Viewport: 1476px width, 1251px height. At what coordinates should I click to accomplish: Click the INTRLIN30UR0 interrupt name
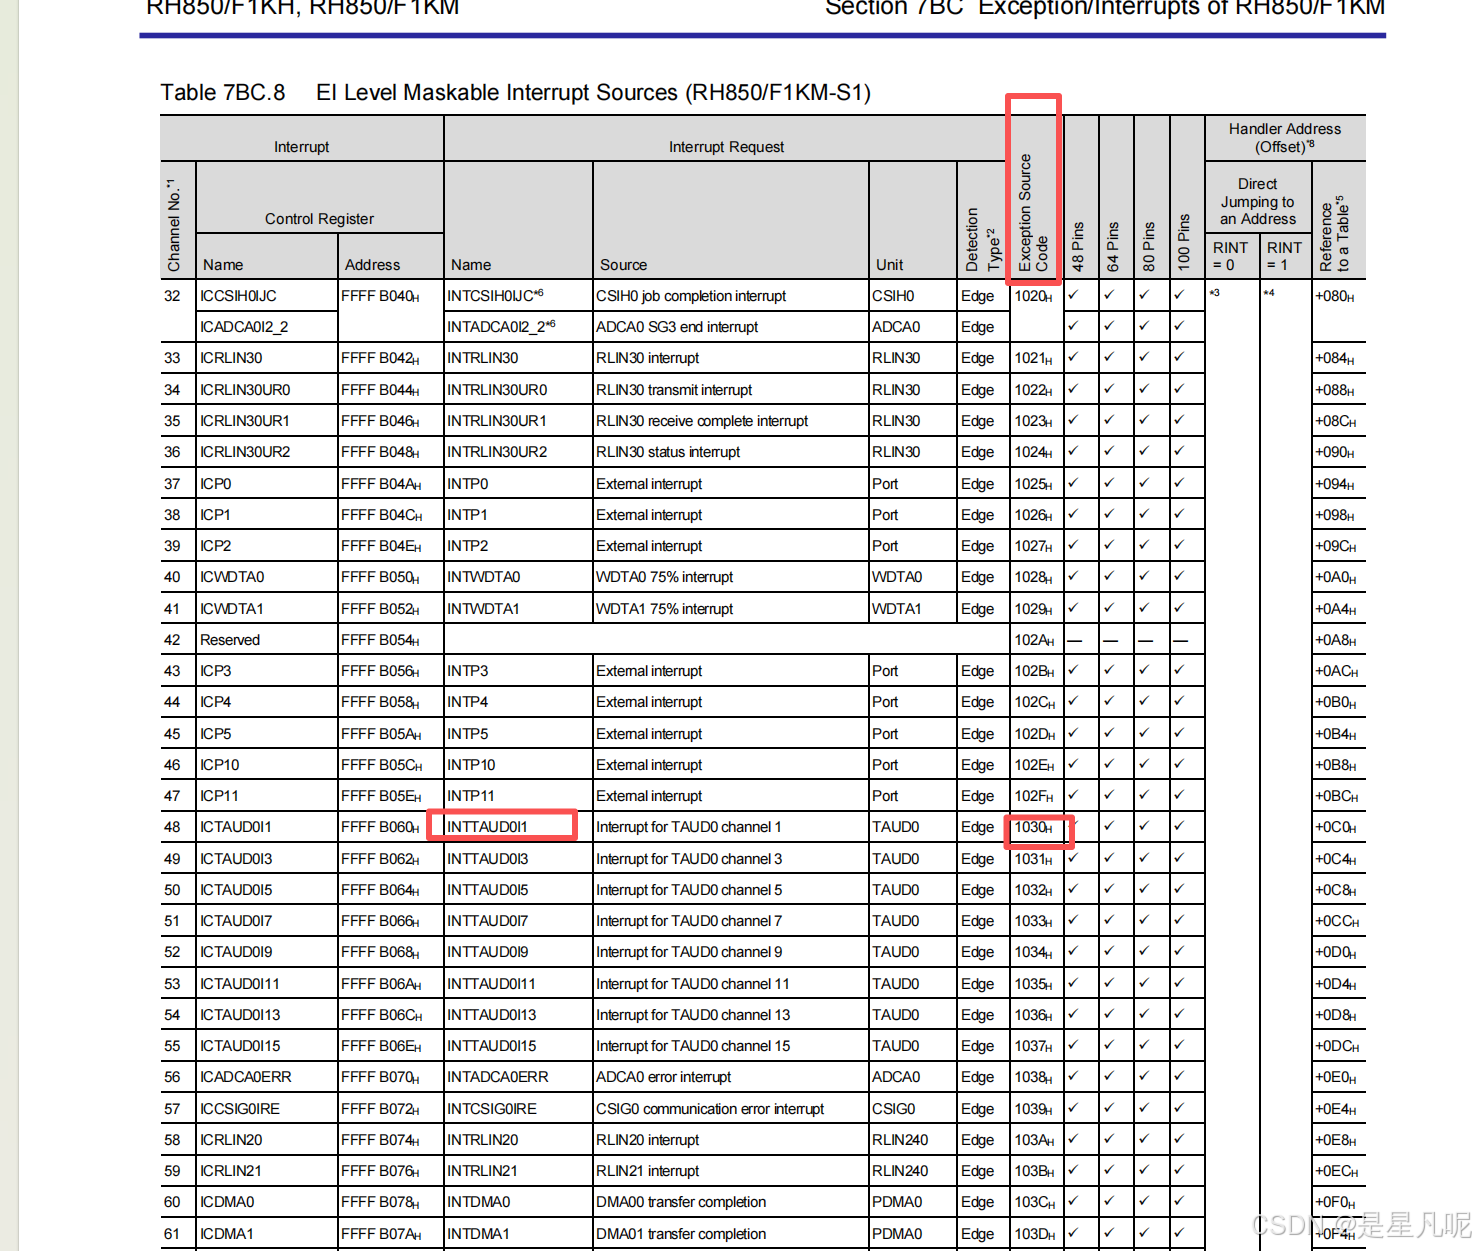[x=497, y=390]
